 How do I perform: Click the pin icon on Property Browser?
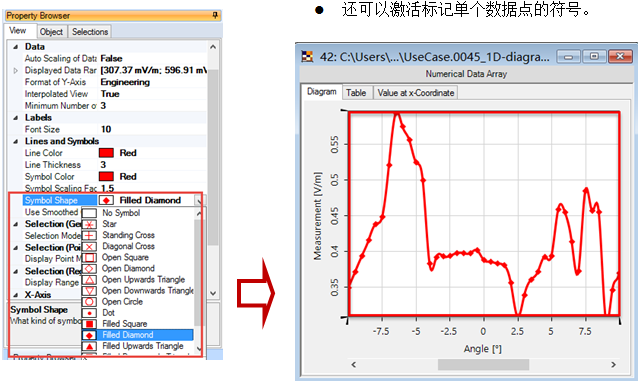[215, 16]
